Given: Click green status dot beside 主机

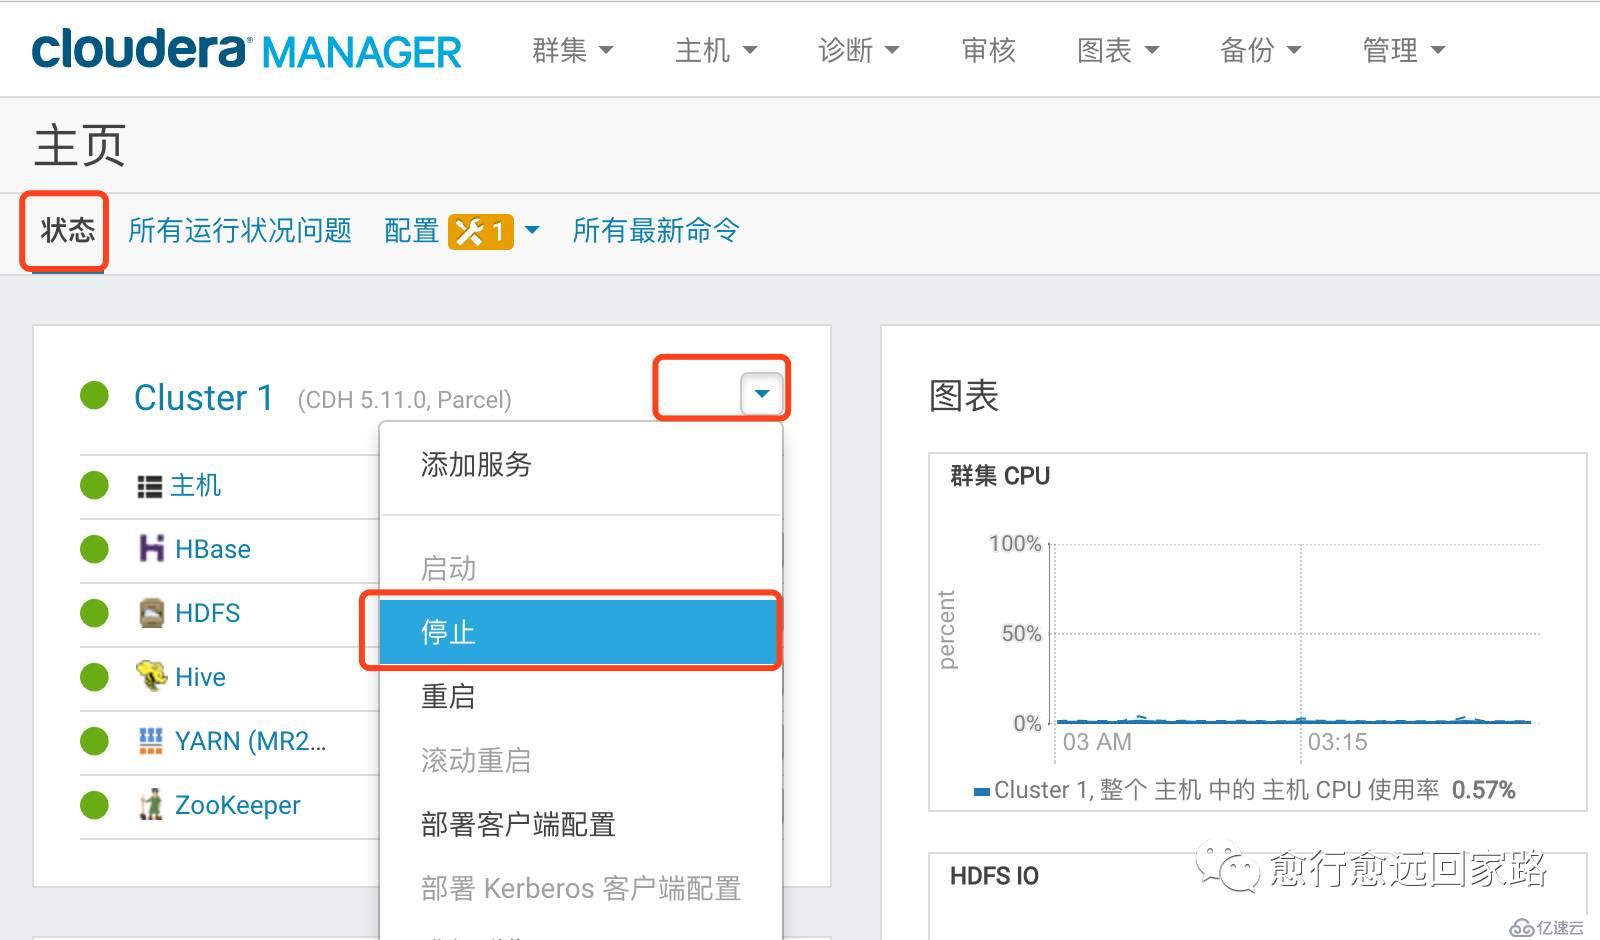Looking at the screenshot, I should click(x=94, y=485).
